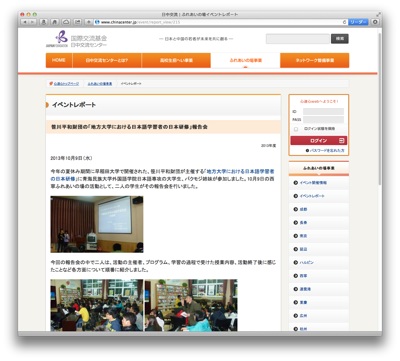This screenshot has height=361, width=400.
Task: Click the add bookmark plus button
Action: coord(89,22)
